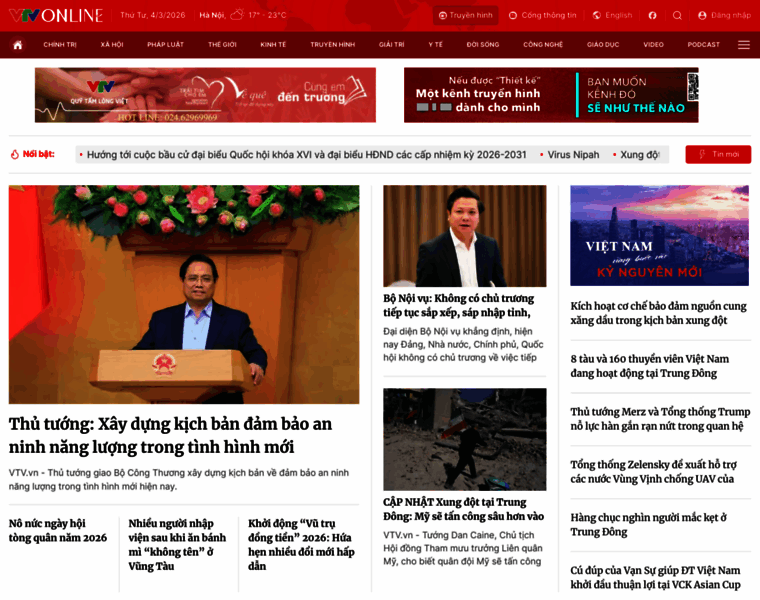Open the Video menu
Image resolution: width=760 pixels, height=600 pixels.
tap(653, 45)
